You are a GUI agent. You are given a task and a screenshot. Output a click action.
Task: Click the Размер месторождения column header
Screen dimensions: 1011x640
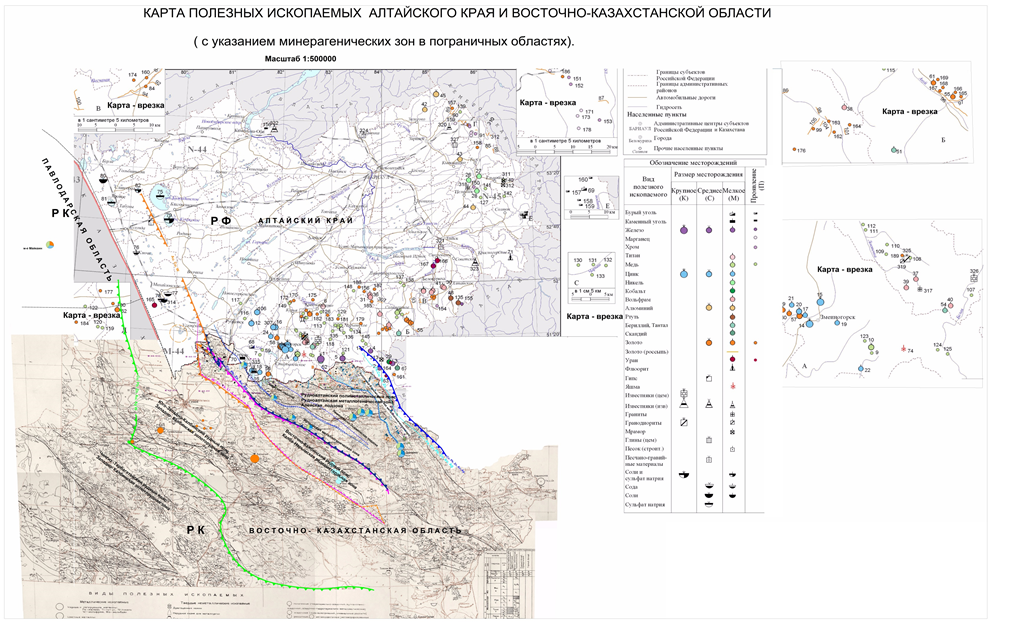pyautogui.click(x=708, y=174)
